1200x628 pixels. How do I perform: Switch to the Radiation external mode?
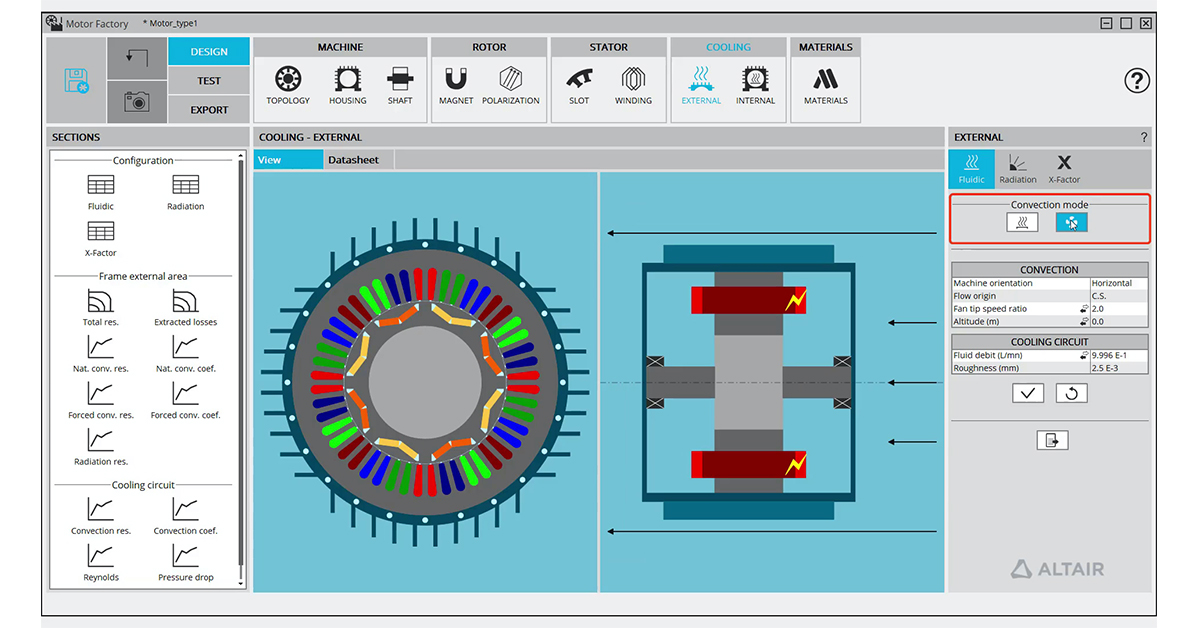(1017, 168)
